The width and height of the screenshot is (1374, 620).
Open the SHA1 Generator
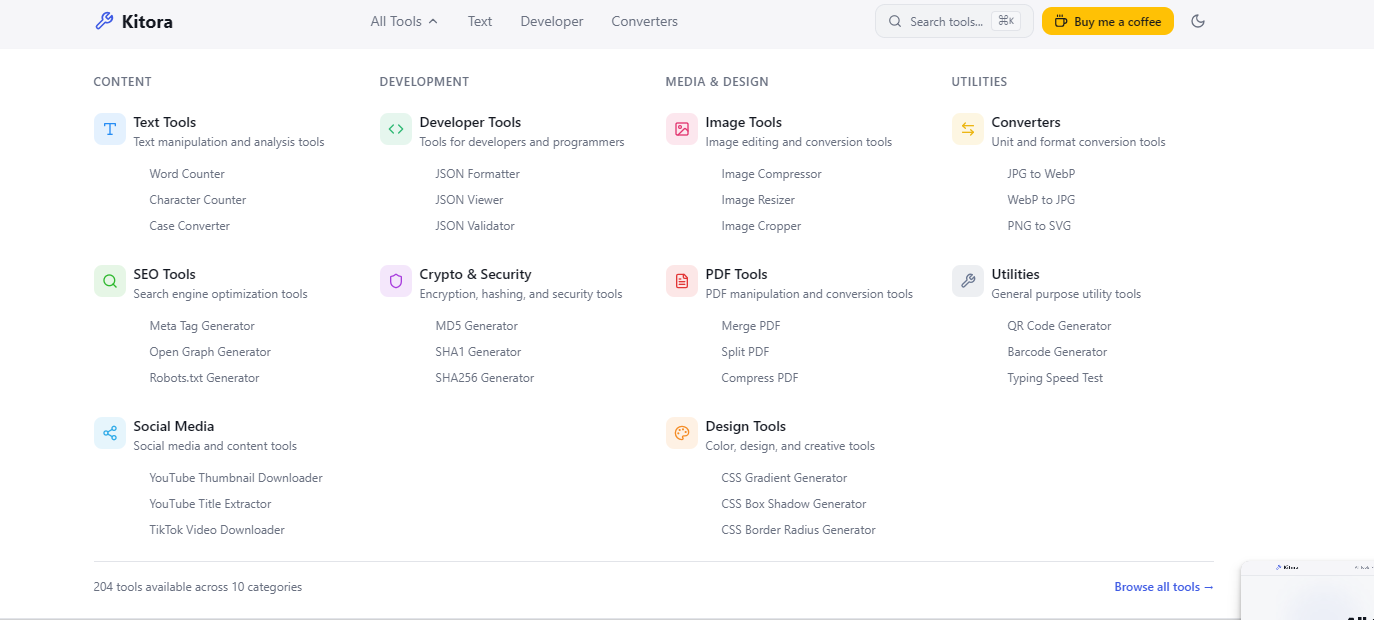point(478,352)
